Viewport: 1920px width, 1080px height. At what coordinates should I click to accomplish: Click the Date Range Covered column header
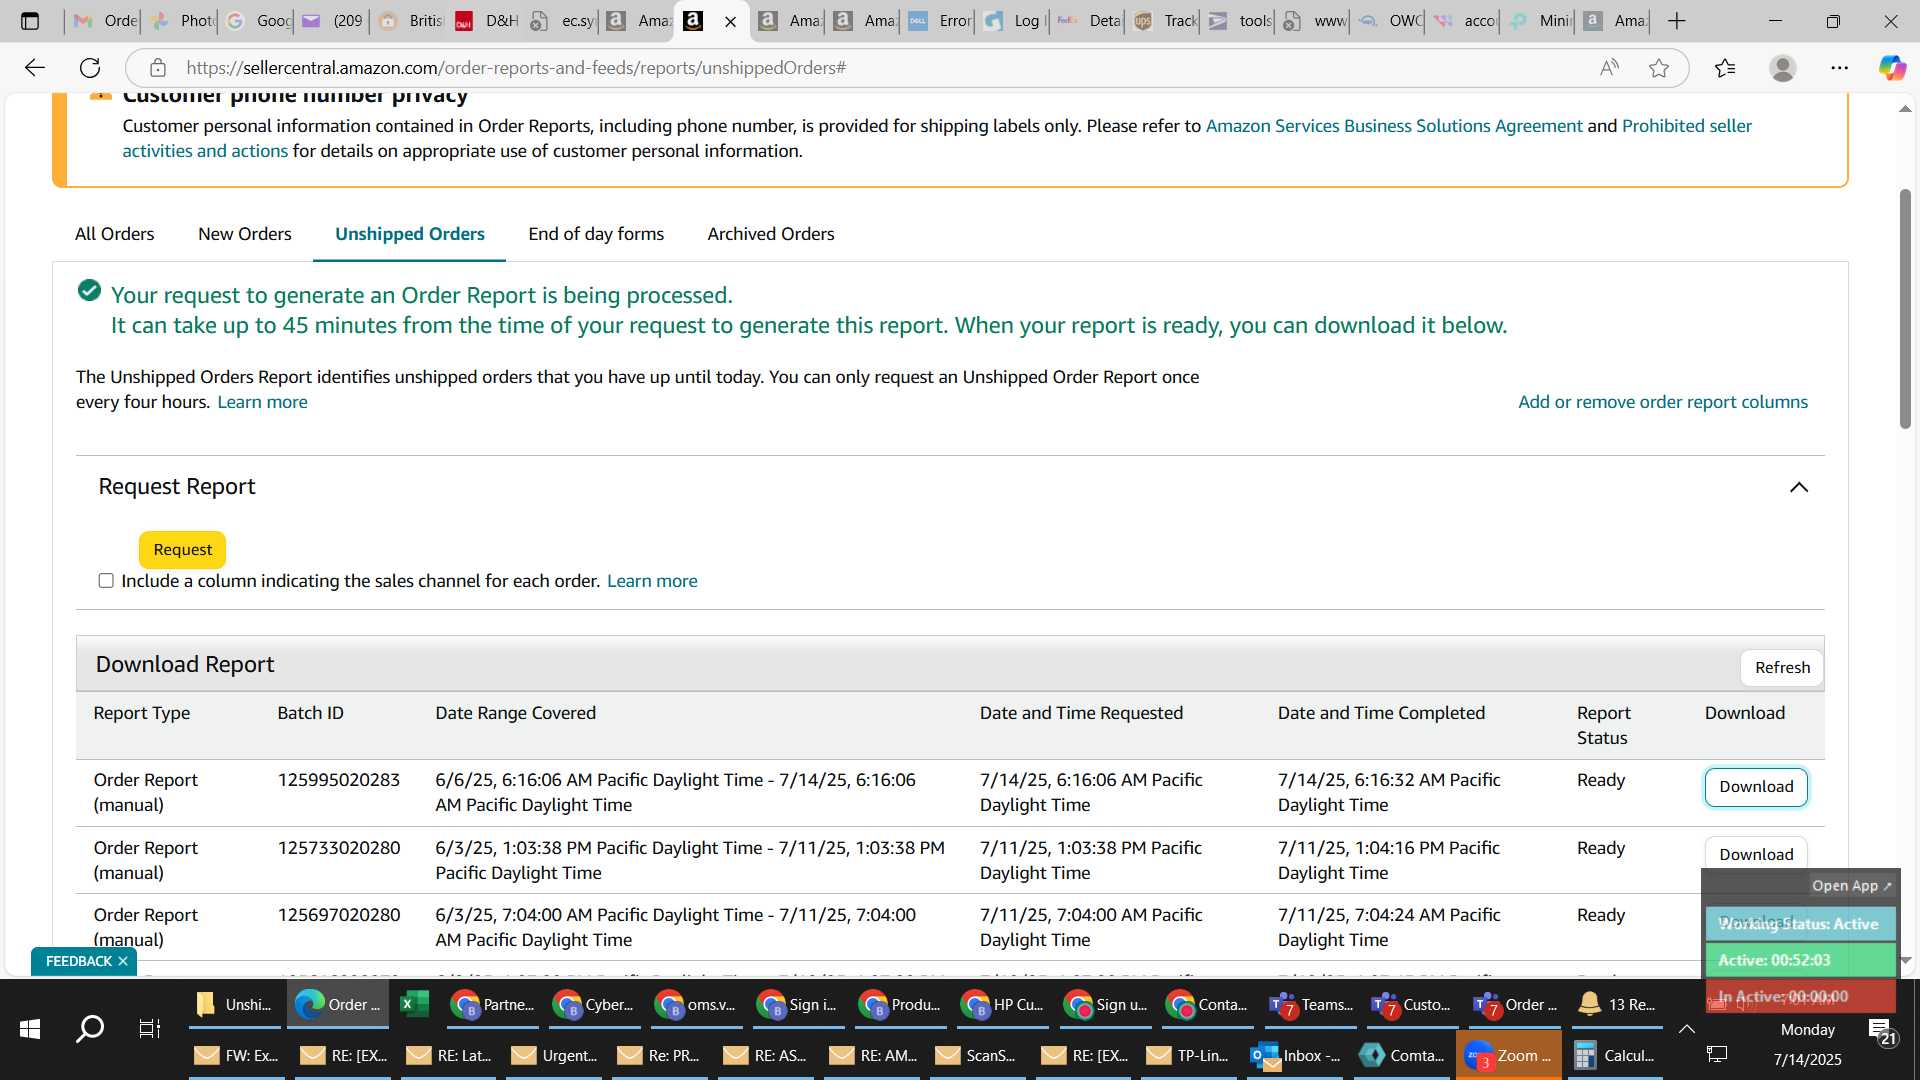point(516,713)
